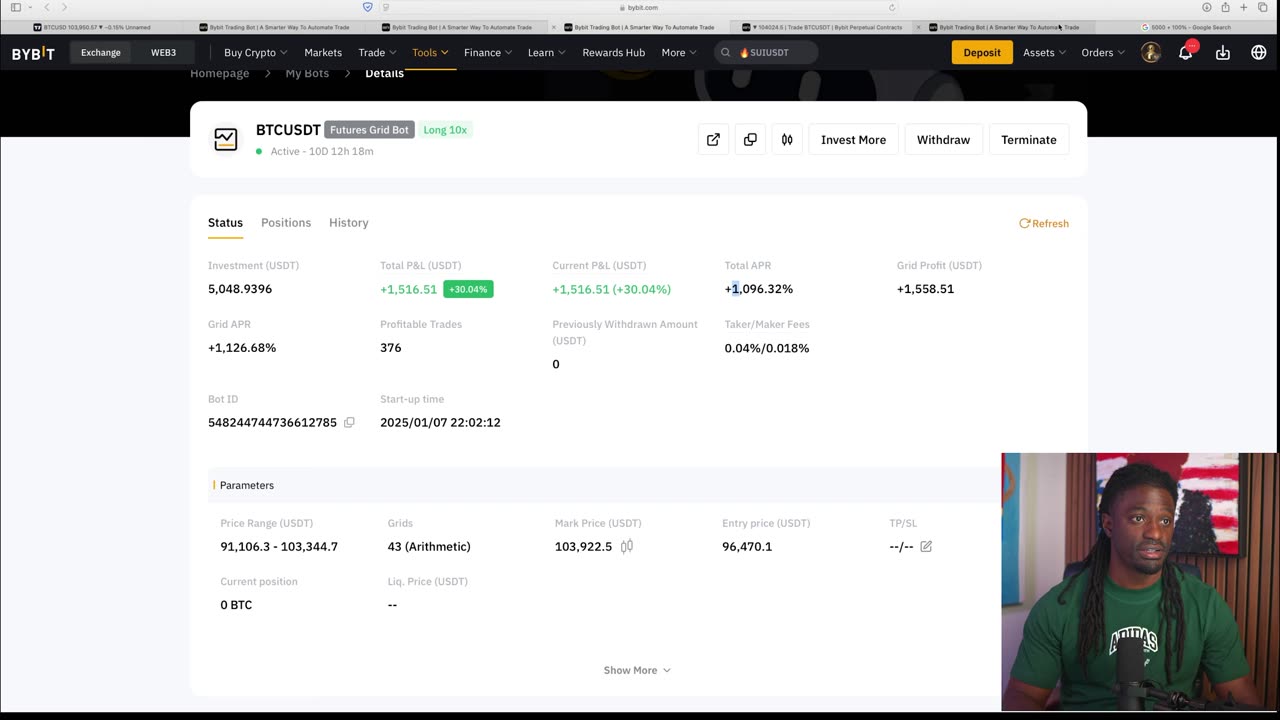The image size is (1280, 720).
Task: Open the Buy Crypto dropdown
Action: (x=256, y=52)
